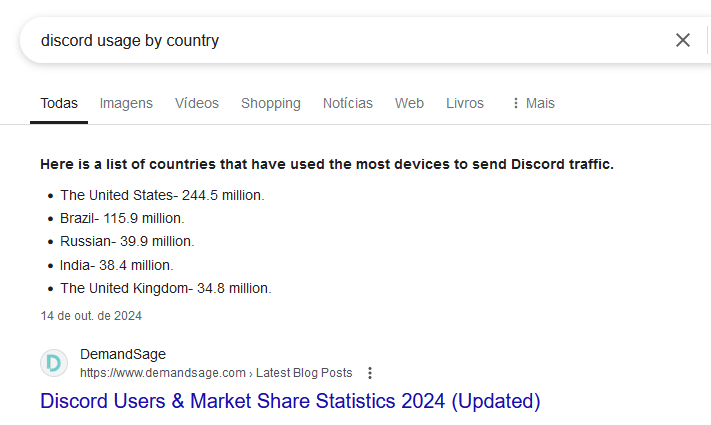Open the Shopping results tab

(x=271, y=103)
